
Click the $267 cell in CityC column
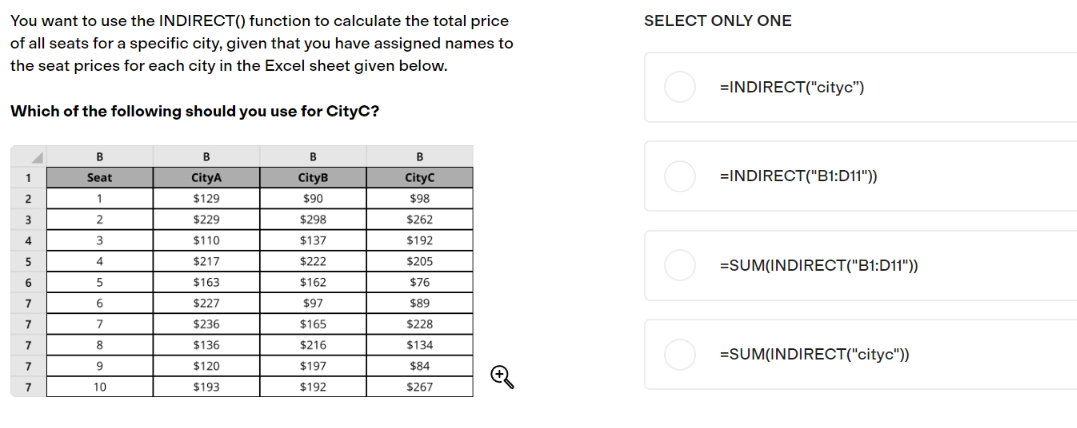(x=420, y=387)
